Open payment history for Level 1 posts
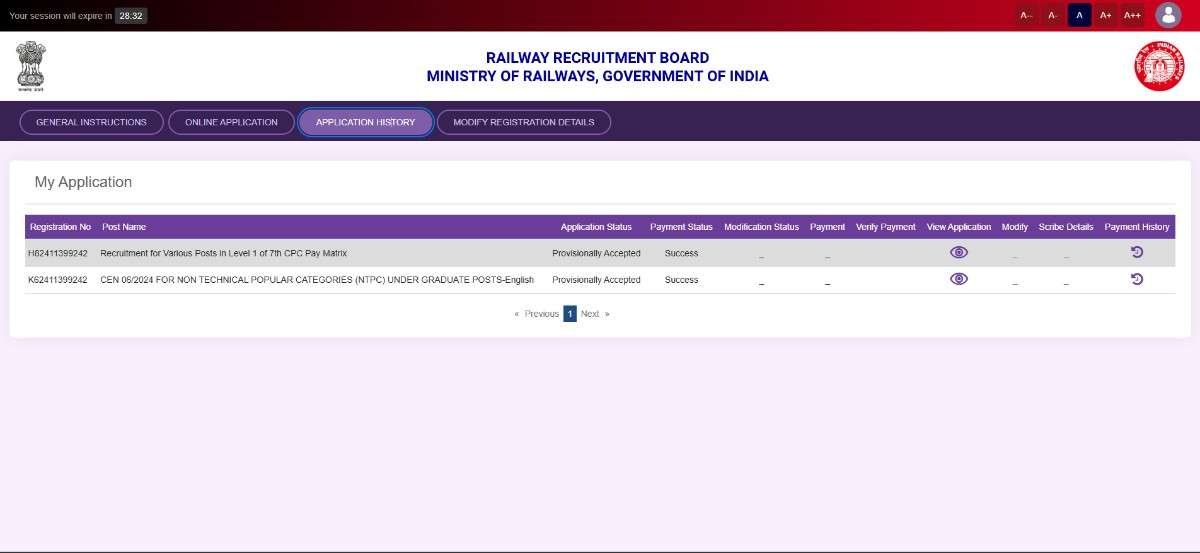The width and height of the screenshot is (1200, 553). [x=1136, y=253]
